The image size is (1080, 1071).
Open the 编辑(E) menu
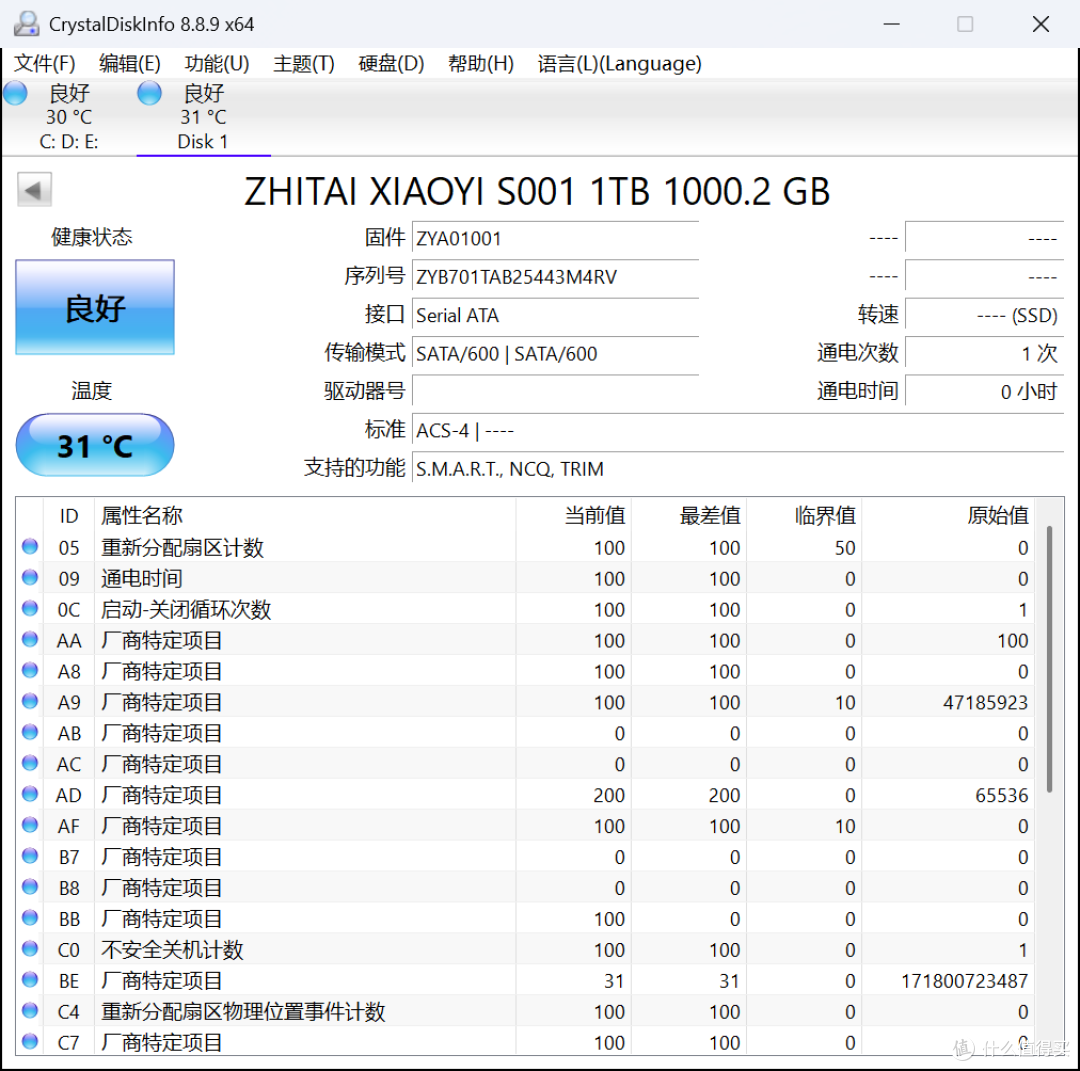coord(129,63)
